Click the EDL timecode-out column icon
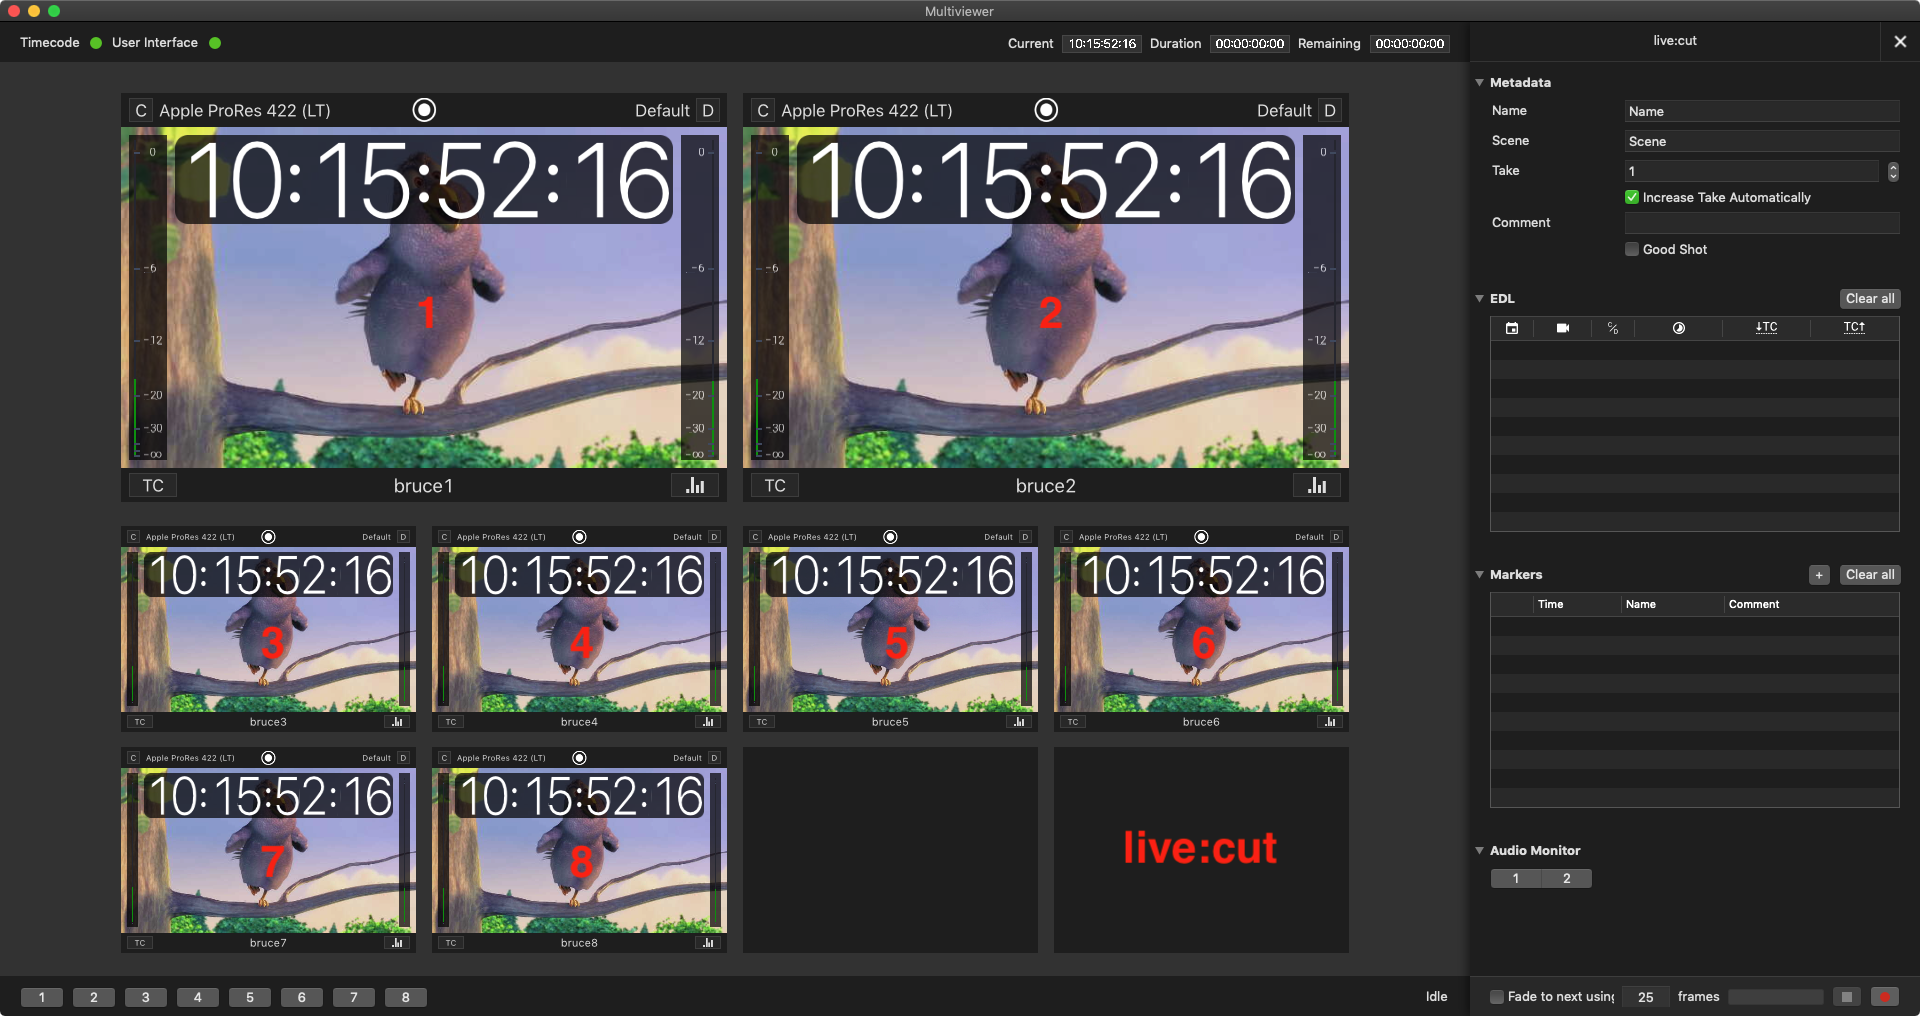Viewport: 1920px width, 1016px height. point(1854,327)
